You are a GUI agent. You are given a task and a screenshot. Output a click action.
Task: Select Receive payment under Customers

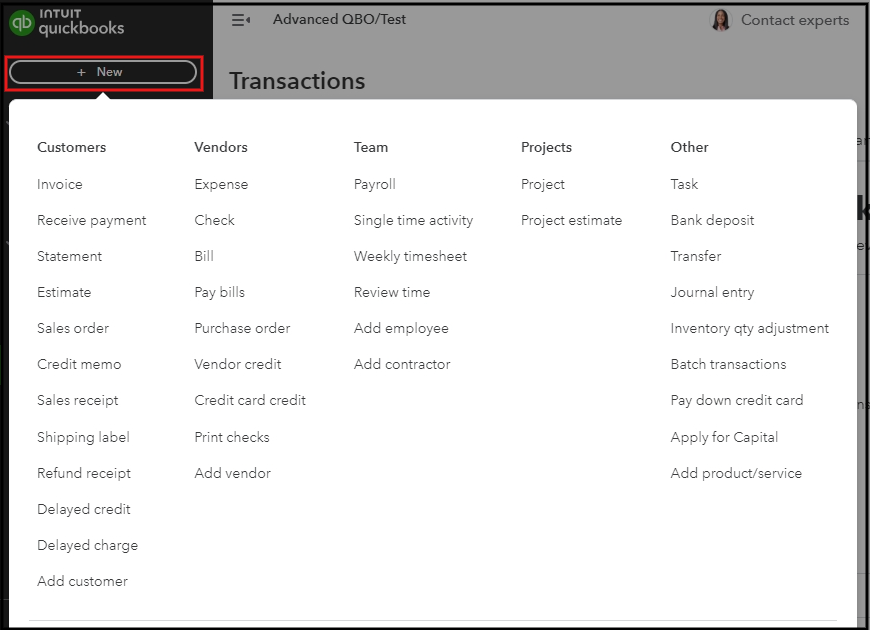91,220
